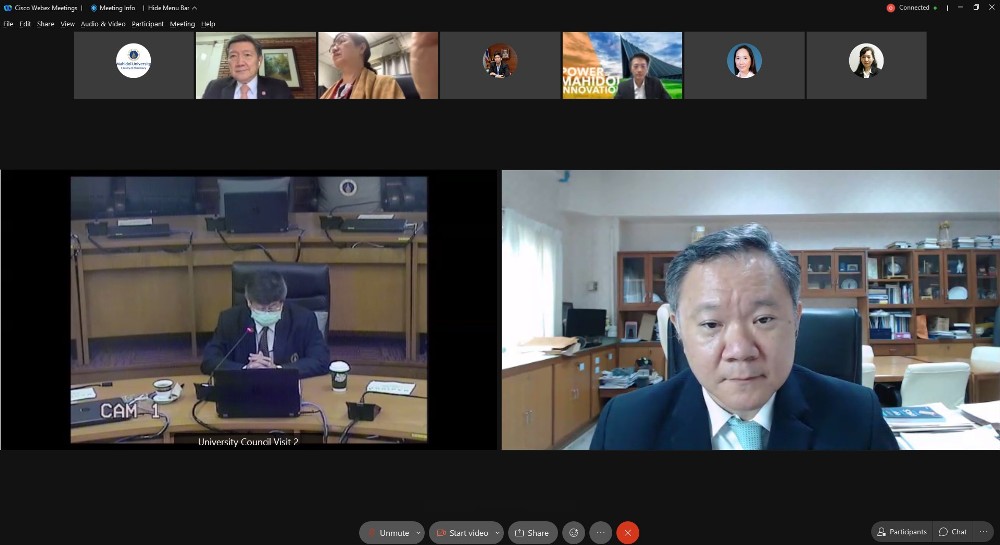Open the Participant menu
The image size is (1000, 545).
click(x=147, y=23)
